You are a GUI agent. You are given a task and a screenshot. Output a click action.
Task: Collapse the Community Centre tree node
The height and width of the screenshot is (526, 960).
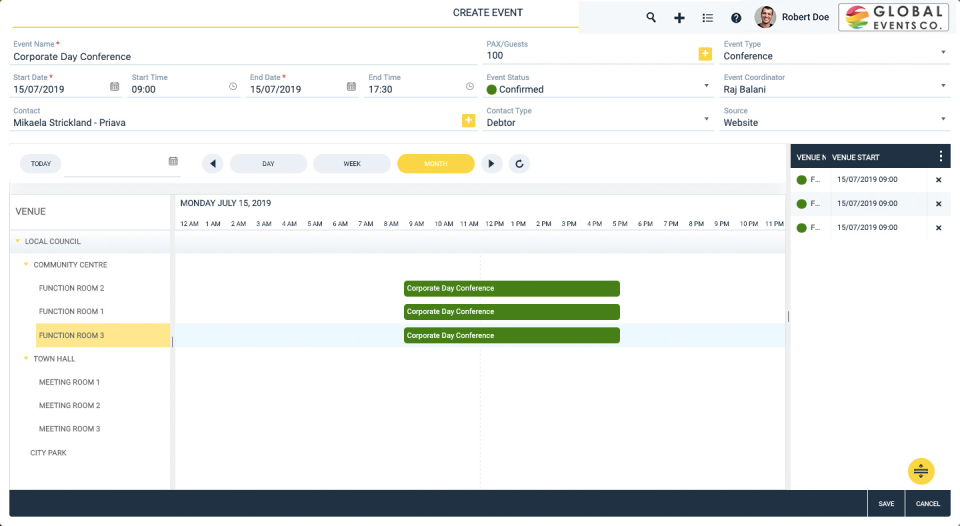26,265
